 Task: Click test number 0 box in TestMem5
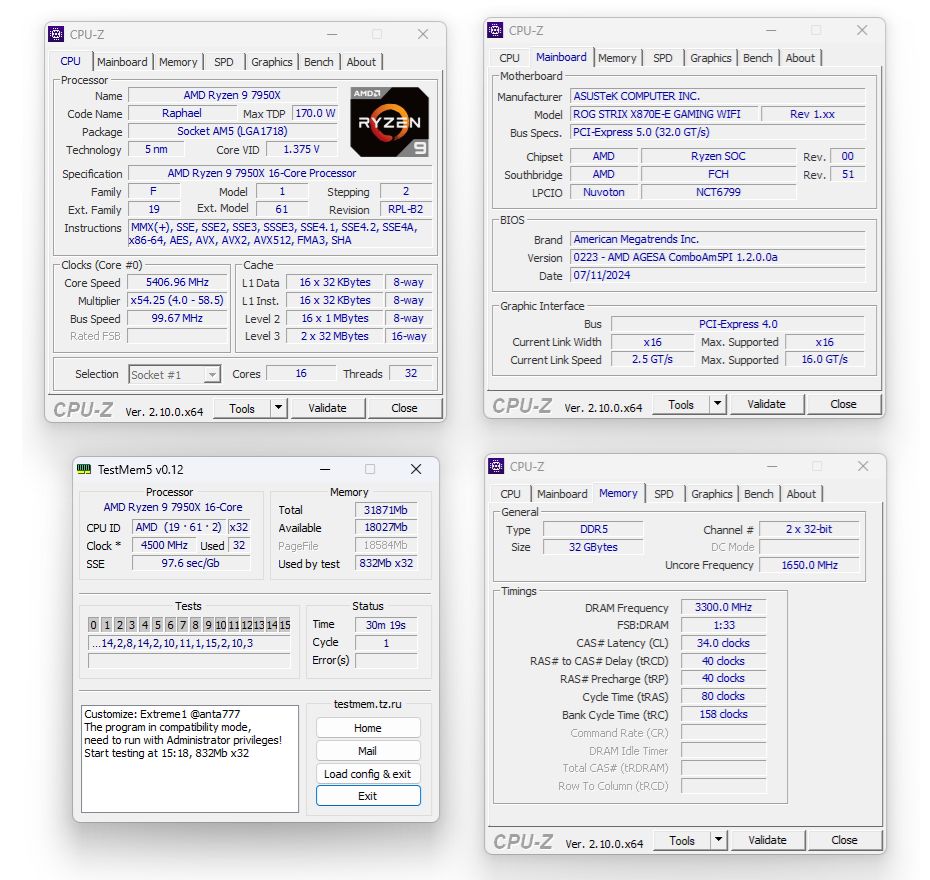pos(93,624)
